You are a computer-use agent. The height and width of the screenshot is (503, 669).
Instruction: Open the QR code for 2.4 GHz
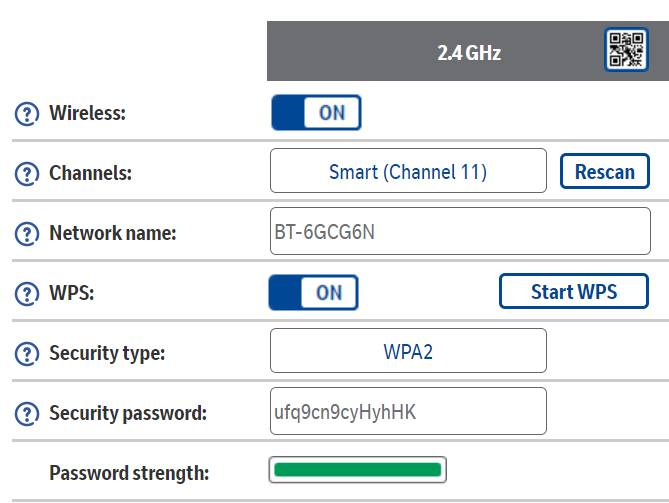pyautogui.click(x=626, y=51)
